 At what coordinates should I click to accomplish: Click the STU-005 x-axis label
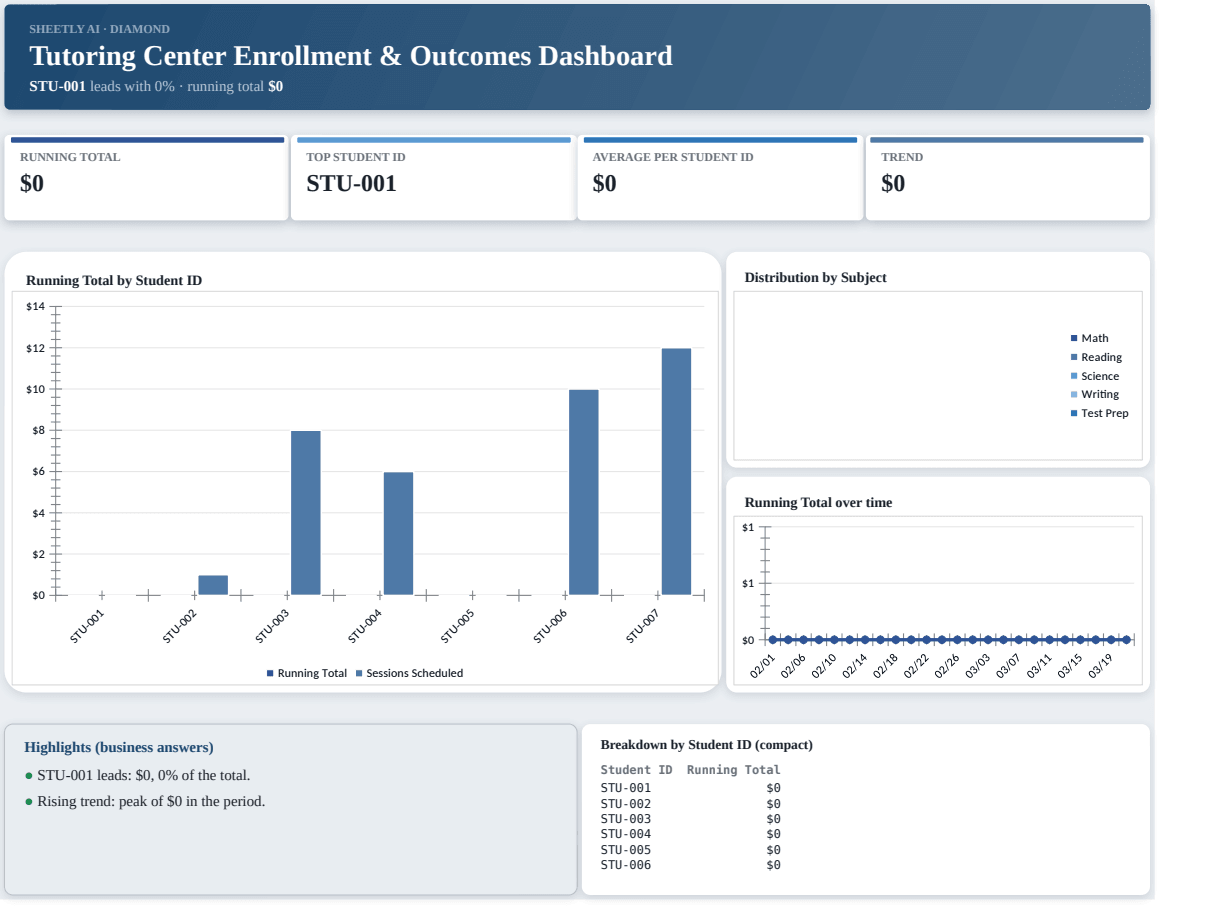tap(457, 625)
